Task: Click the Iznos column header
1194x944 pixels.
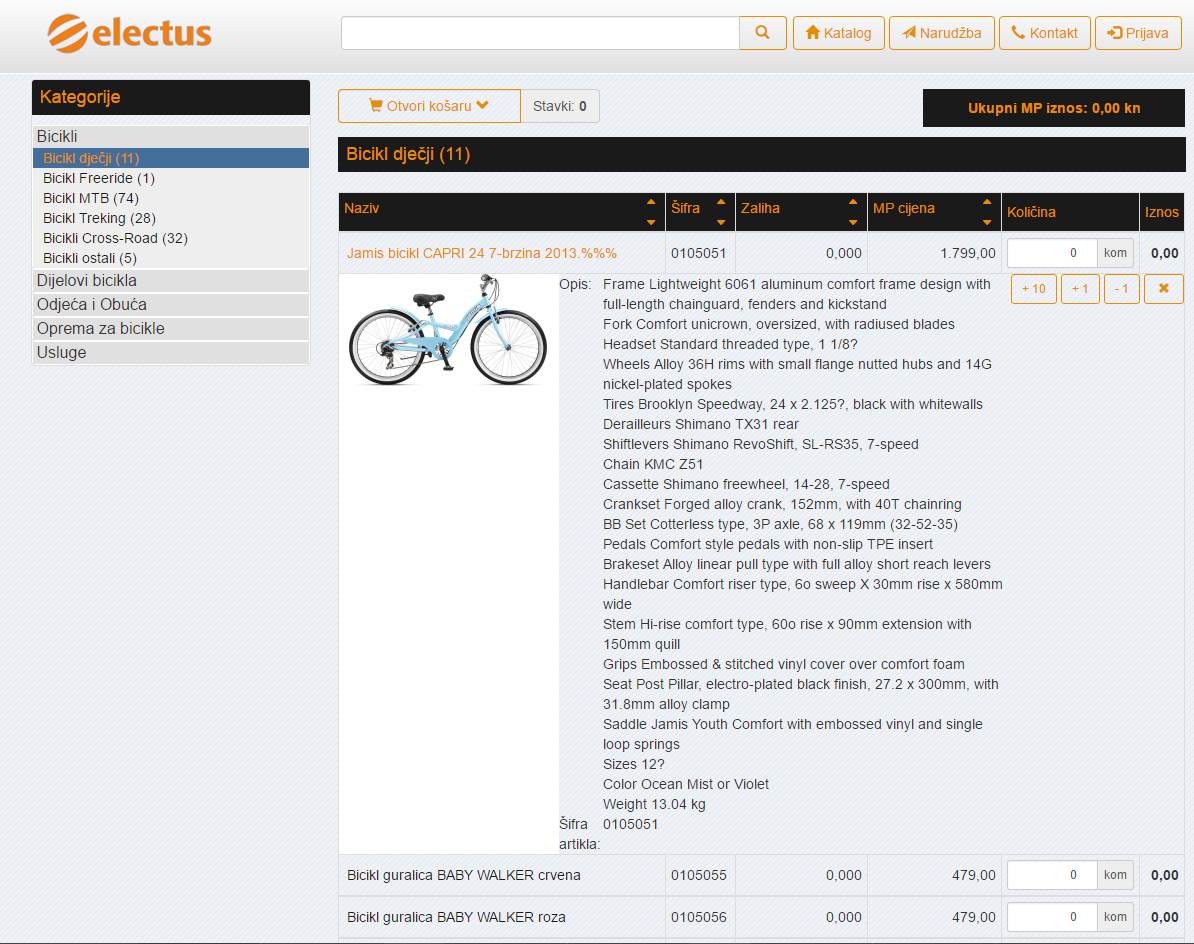Action: pos(1162,212)
